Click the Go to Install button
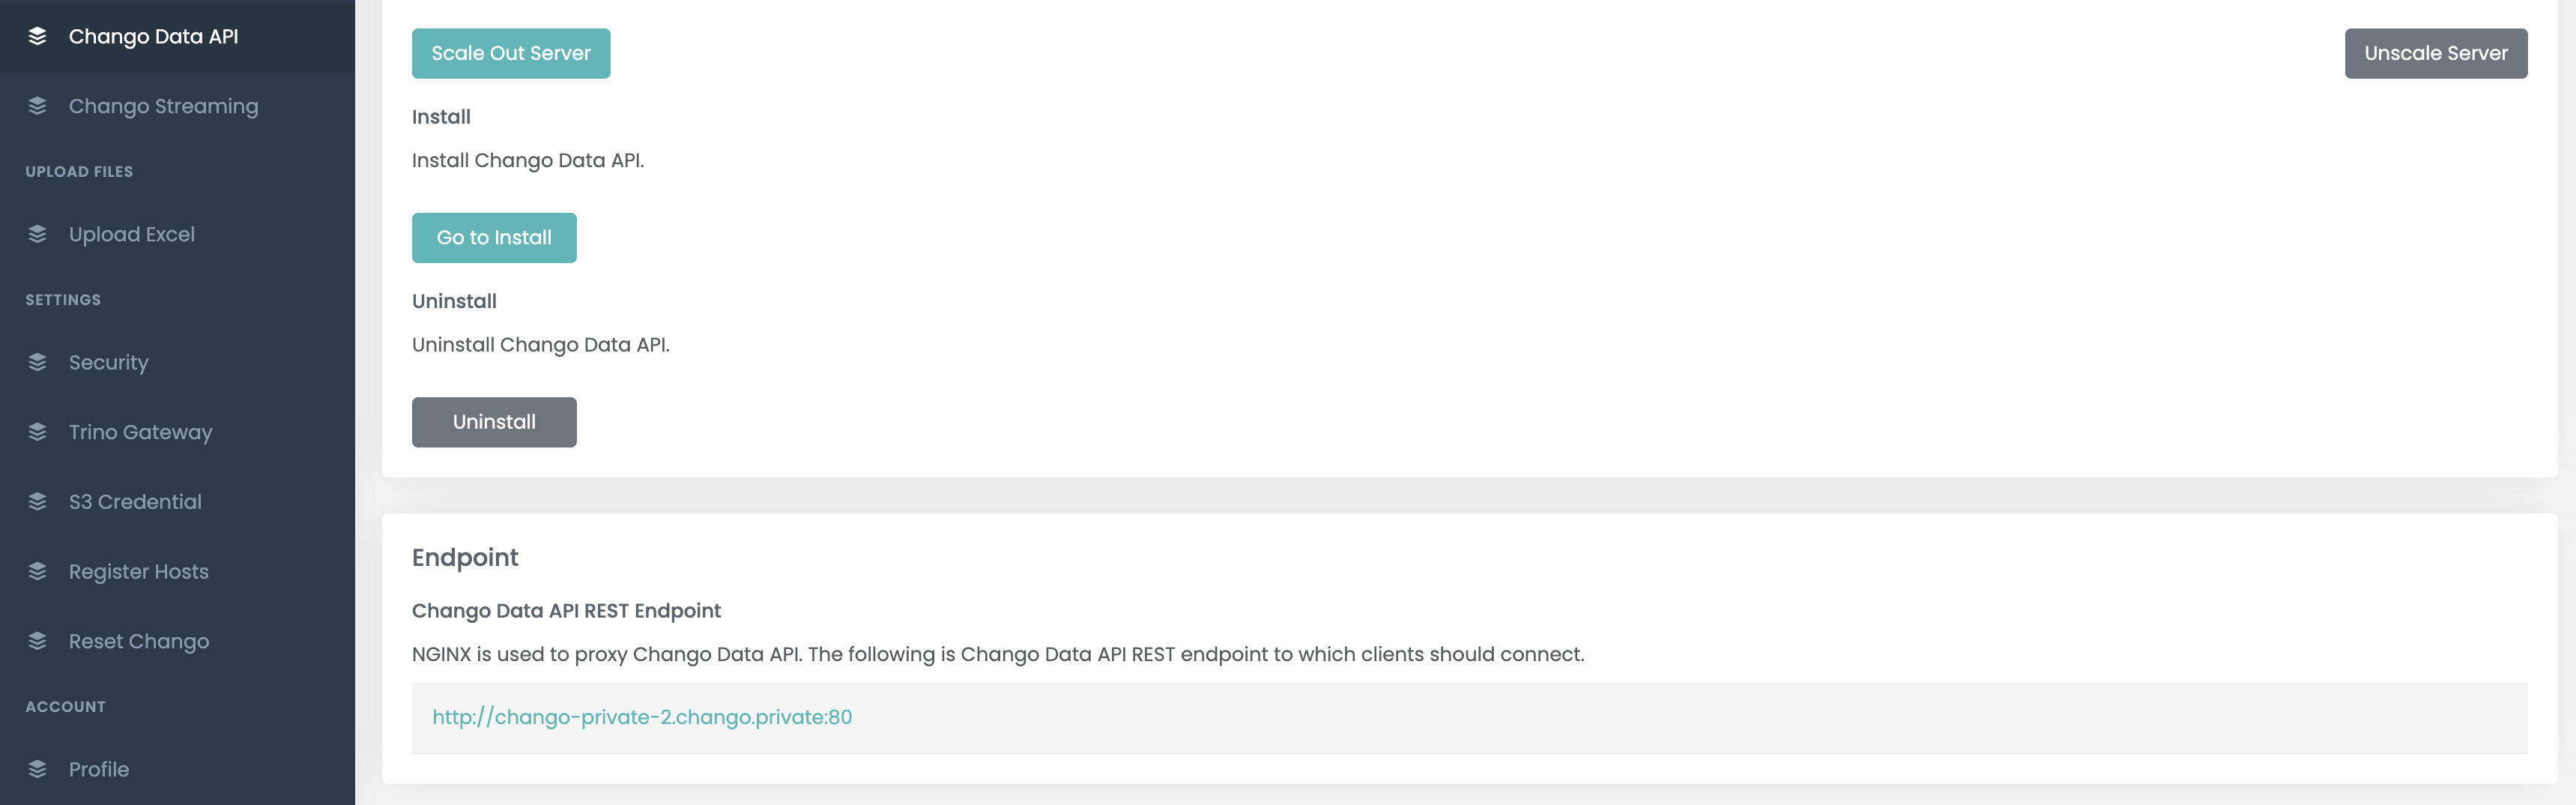The image size is (2576, 805). (494, 238)
